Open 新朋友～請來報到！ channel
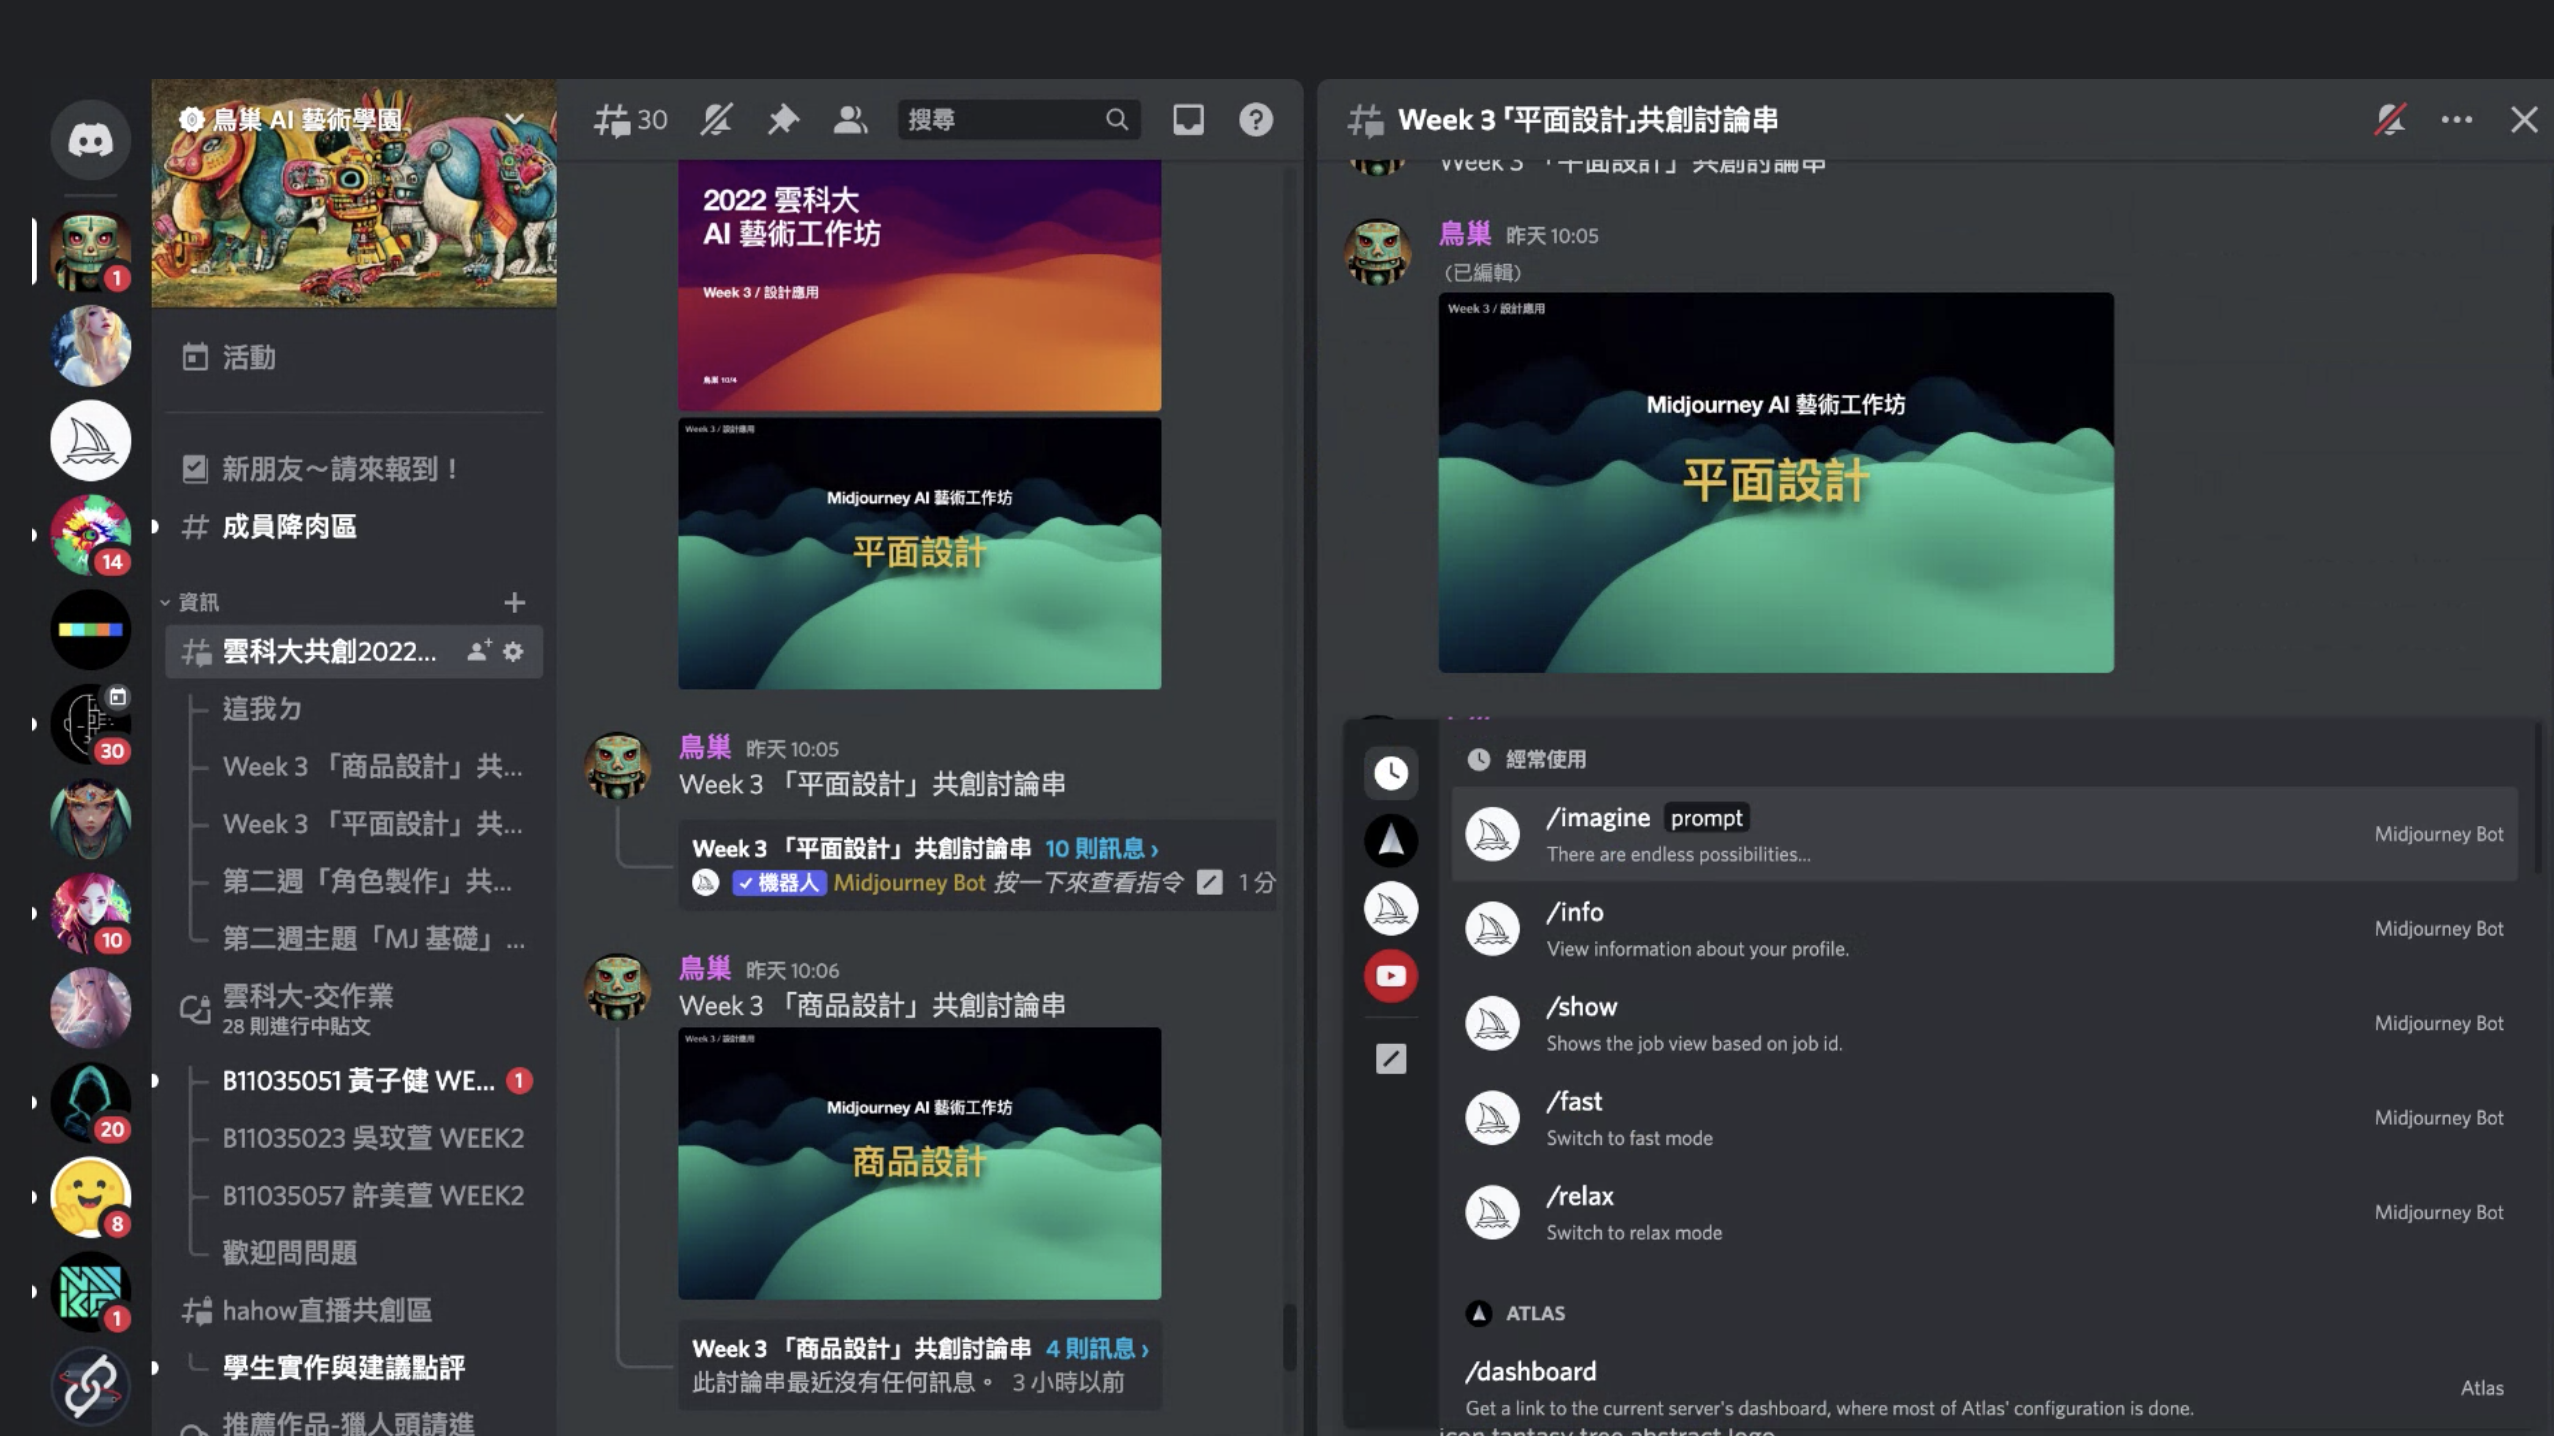The height and width of the screenshot is (1436, 2554). 354,469
